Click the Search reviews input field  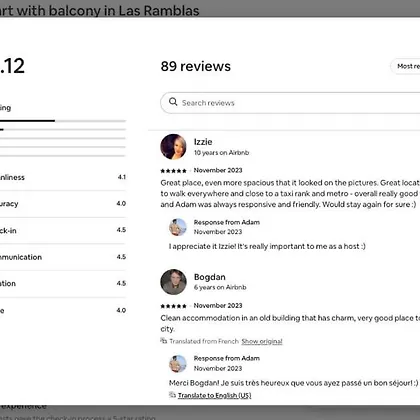pyautogui.click(x=290, y=103)
